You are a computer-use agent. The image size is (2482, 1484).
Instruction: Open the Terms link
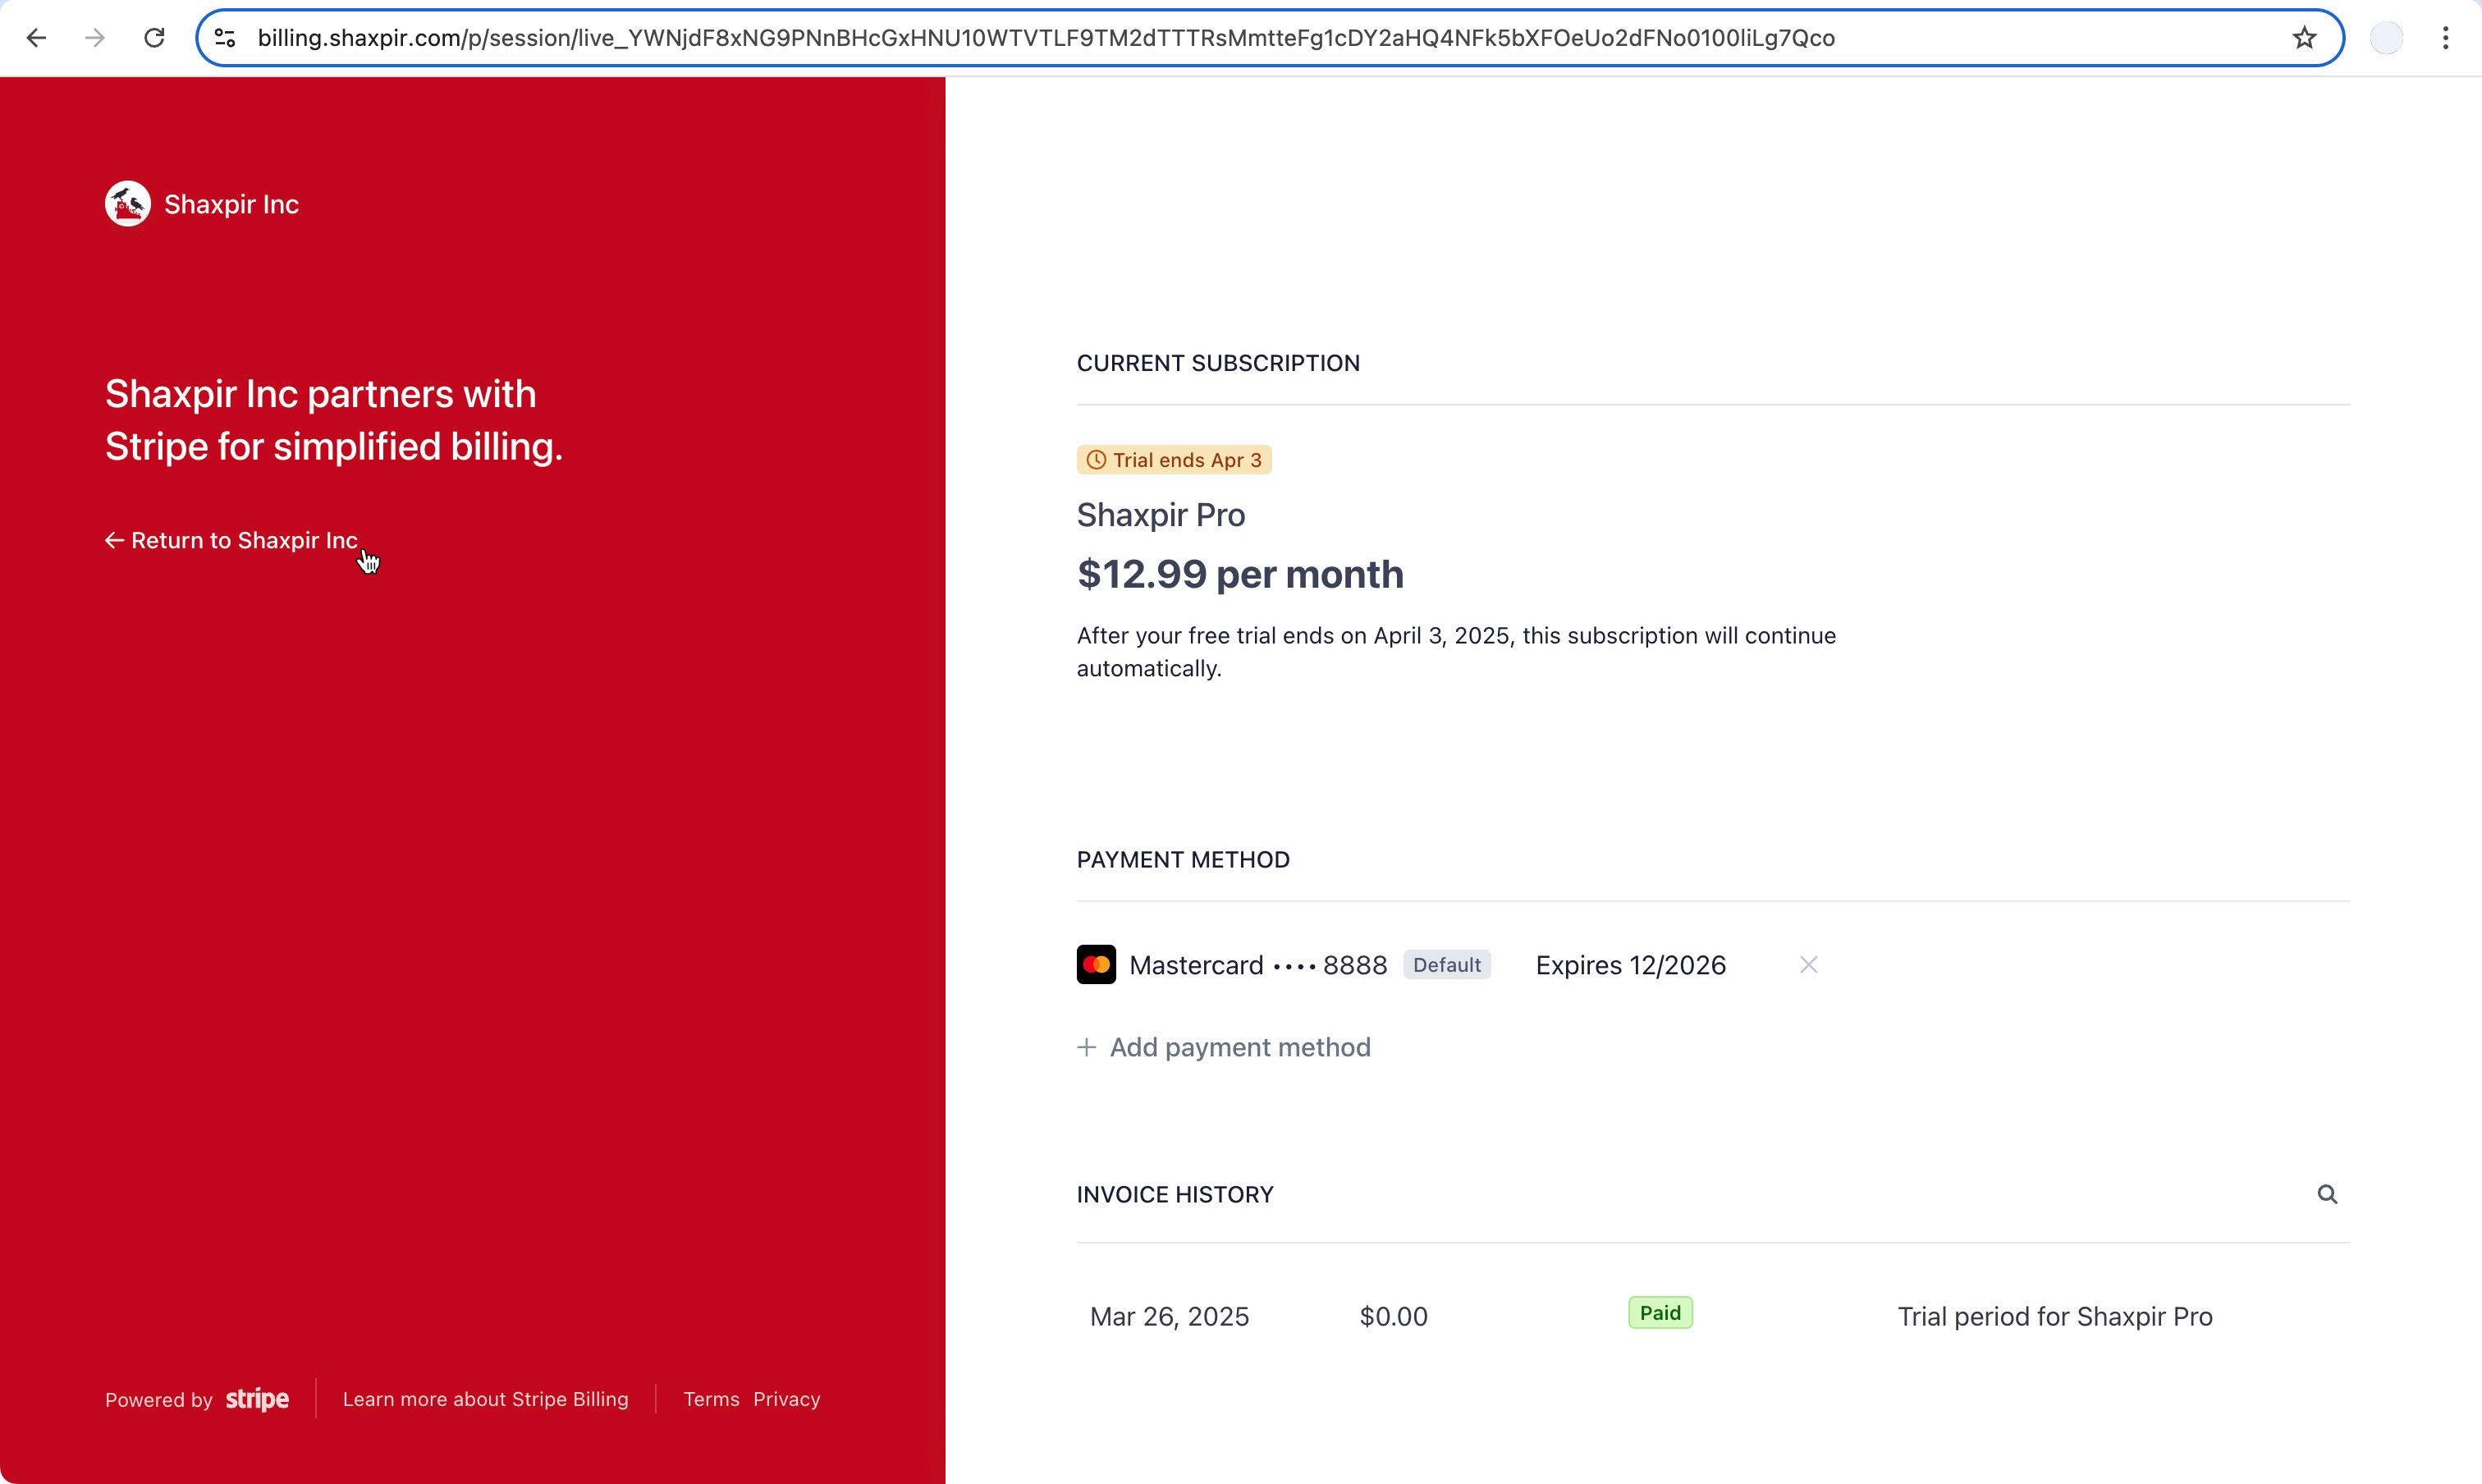pos(711,1399)
